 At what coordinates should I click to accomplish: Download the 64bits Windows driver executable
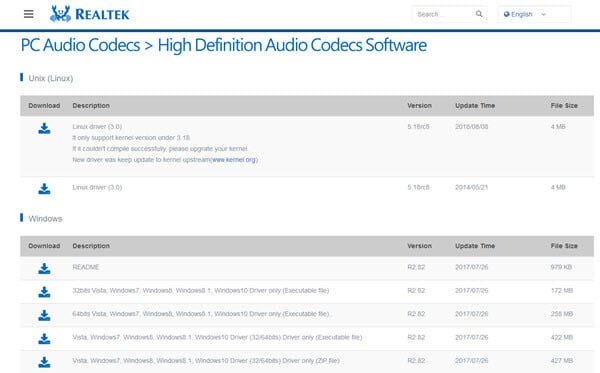pos(44,315)
